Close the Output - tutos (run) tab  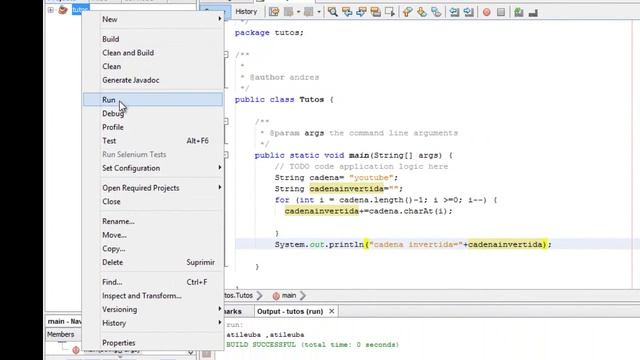pyautogui.click(x=332, y=311)
